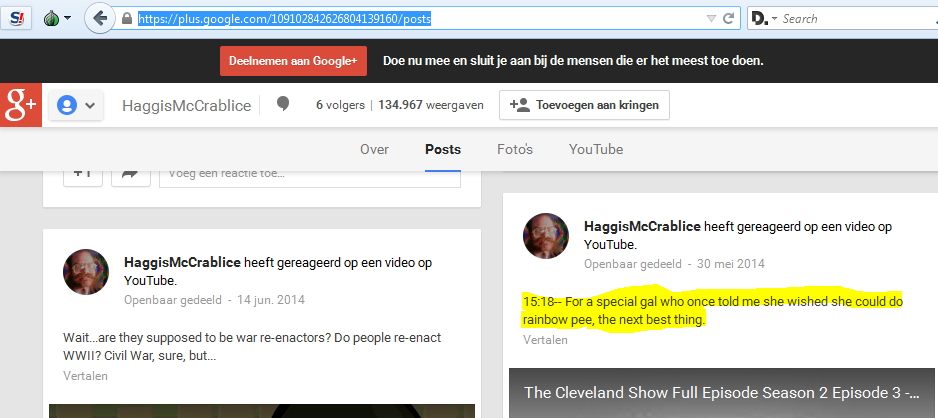Click the HaggisMcCrablice profile name in header
The height and width of the screenshot is (418, 938).
coord(187,106)
